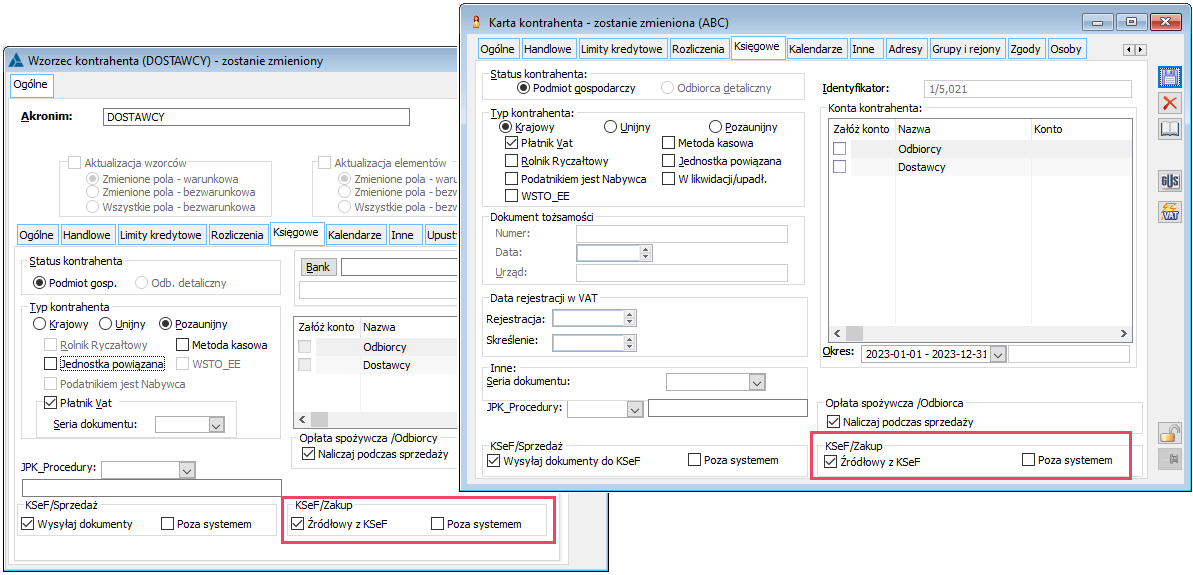Toggle Jednostka powiązana in Wzorzec kontrahenta window

[x=50, y=364]
